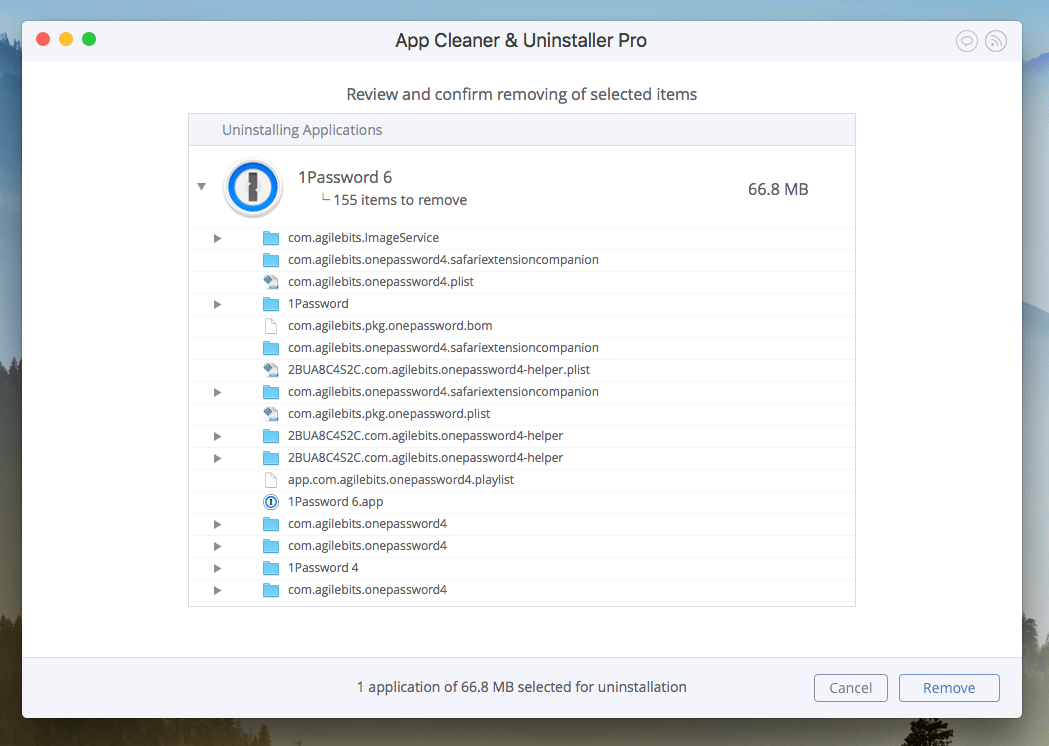
Task: Open the RSS news feed icon
Action: (996, 41)
